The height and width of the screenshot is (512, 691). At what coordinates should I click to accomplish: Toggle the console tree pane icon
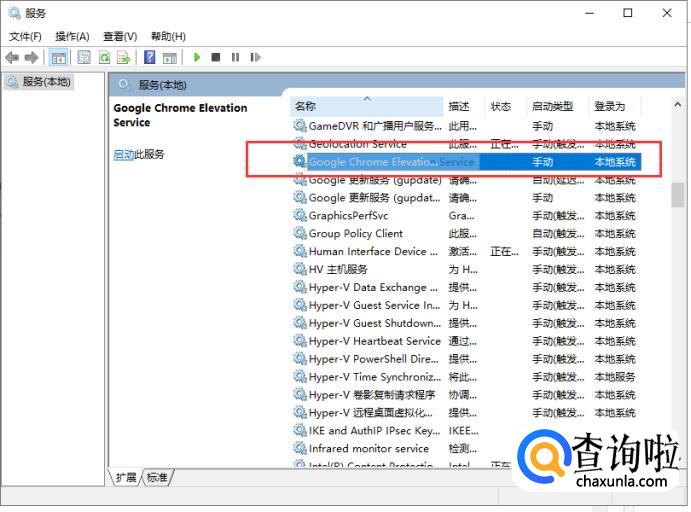[x=59, y=57]
